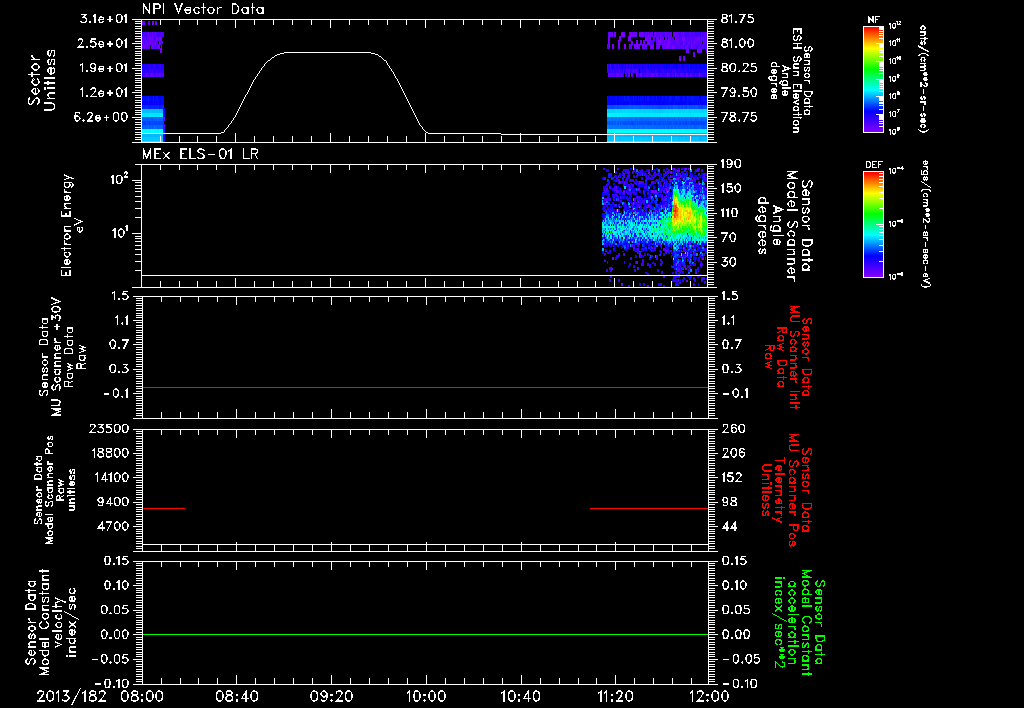Click the 2.5e+01 sector tick label
Image resolution: width=1024 pixels, height=708 pixels.
104,43
